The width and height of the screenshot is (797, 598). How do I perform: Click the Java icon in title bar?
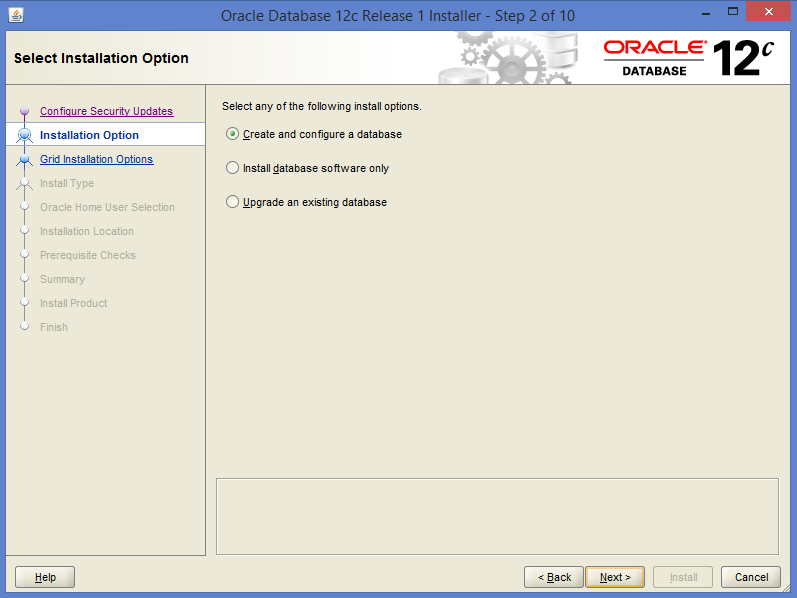point(16,15)
